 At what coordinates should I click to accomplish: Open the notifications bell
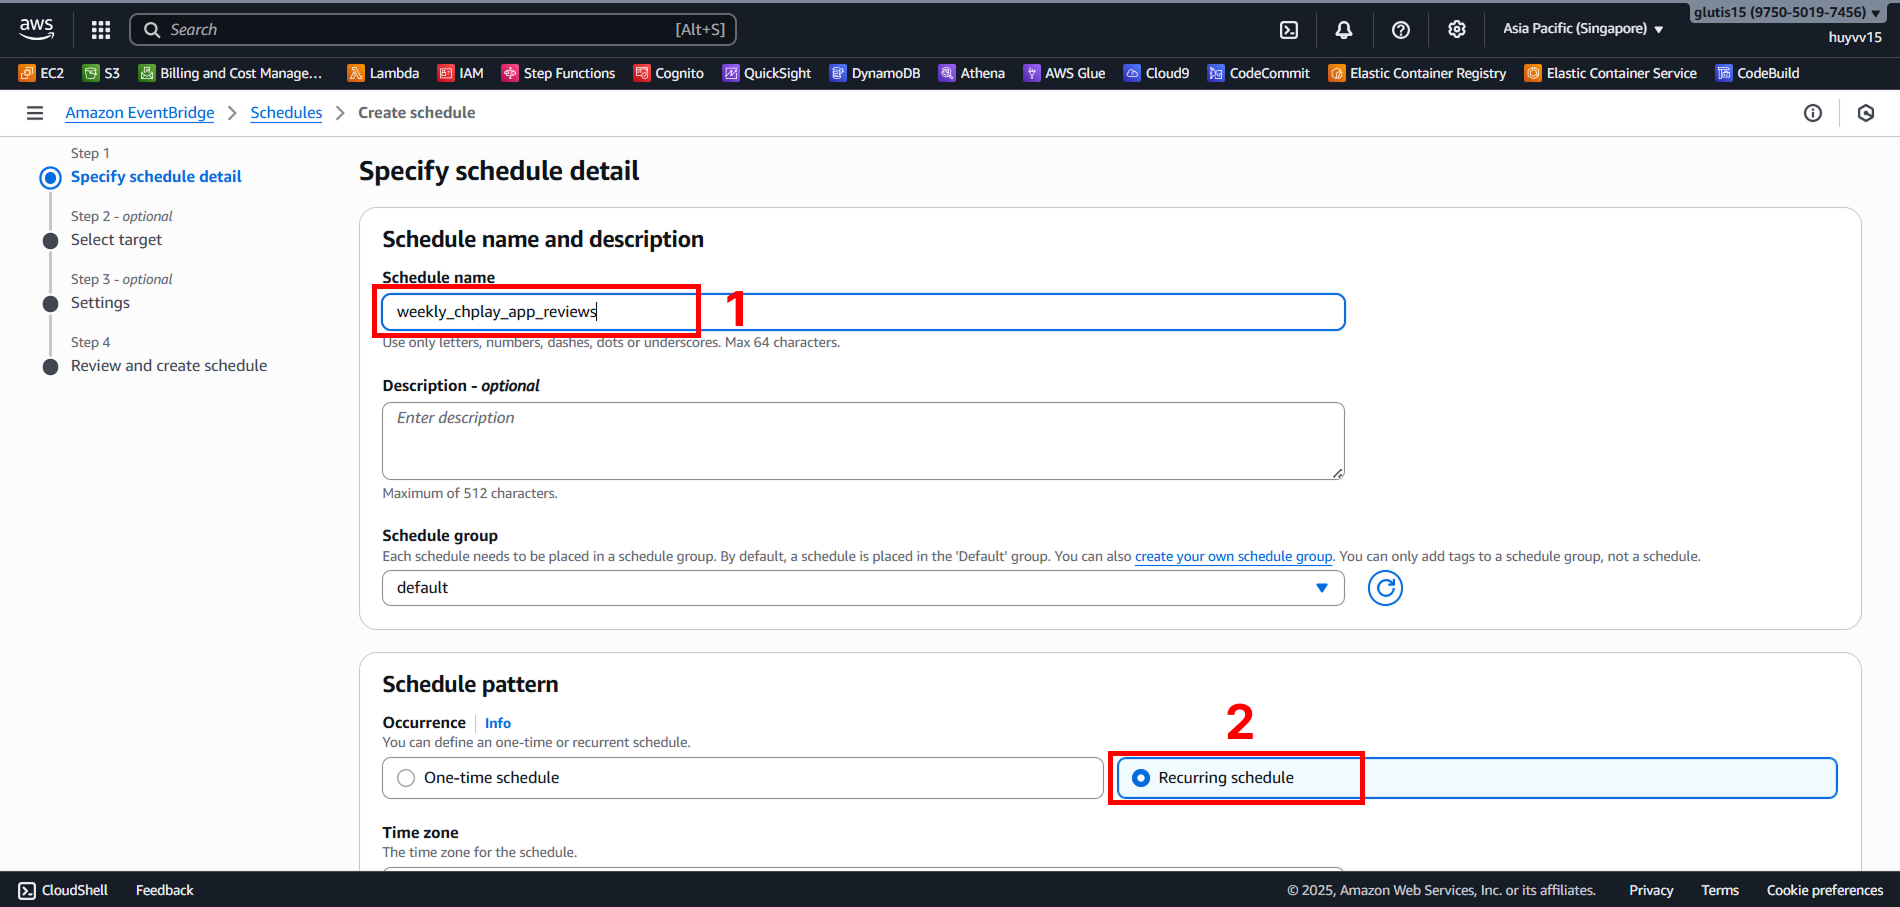pyautogui.click(x=1344, y=30)
